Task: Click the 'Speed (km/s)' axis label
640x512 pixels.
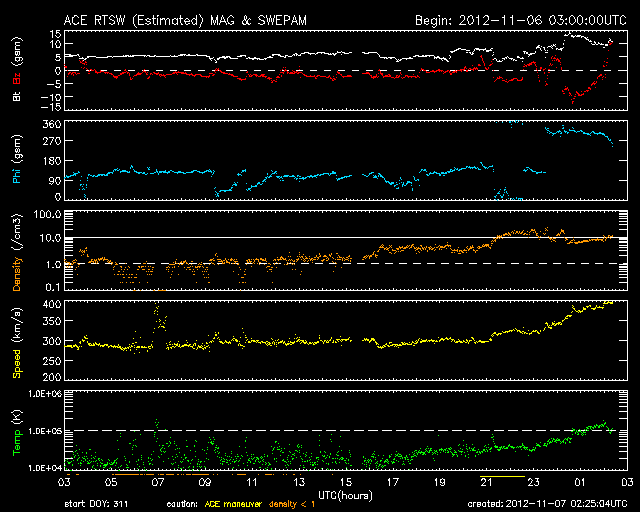Action: click(17, 343)
